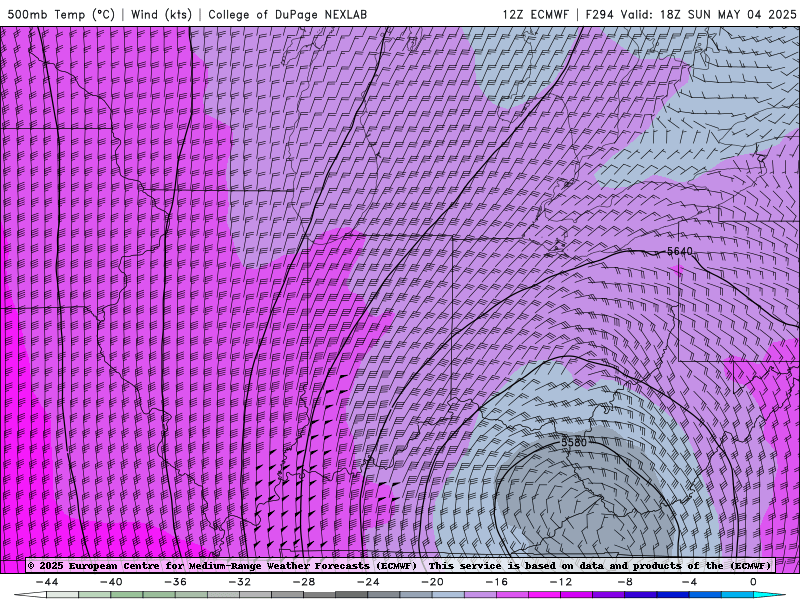Click the ECMWF copyright notice banner
The width and height of the screenshot is (800, 600).
point(399,566)
